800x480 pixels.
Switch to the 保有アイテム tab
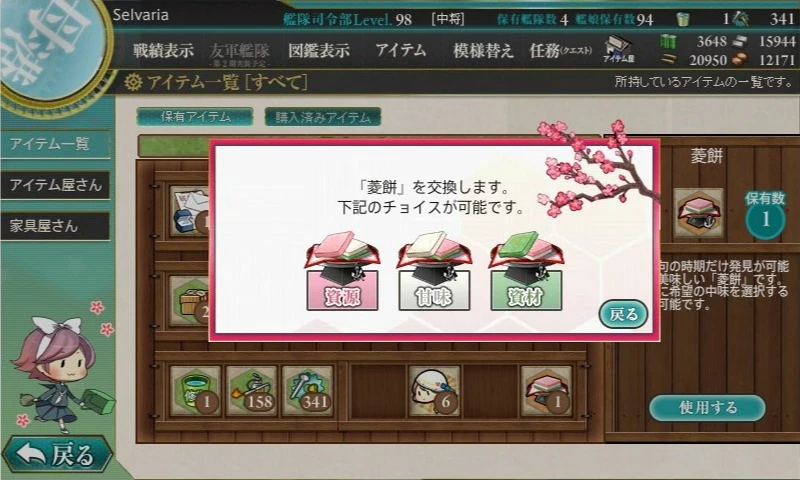pos(195,117)
